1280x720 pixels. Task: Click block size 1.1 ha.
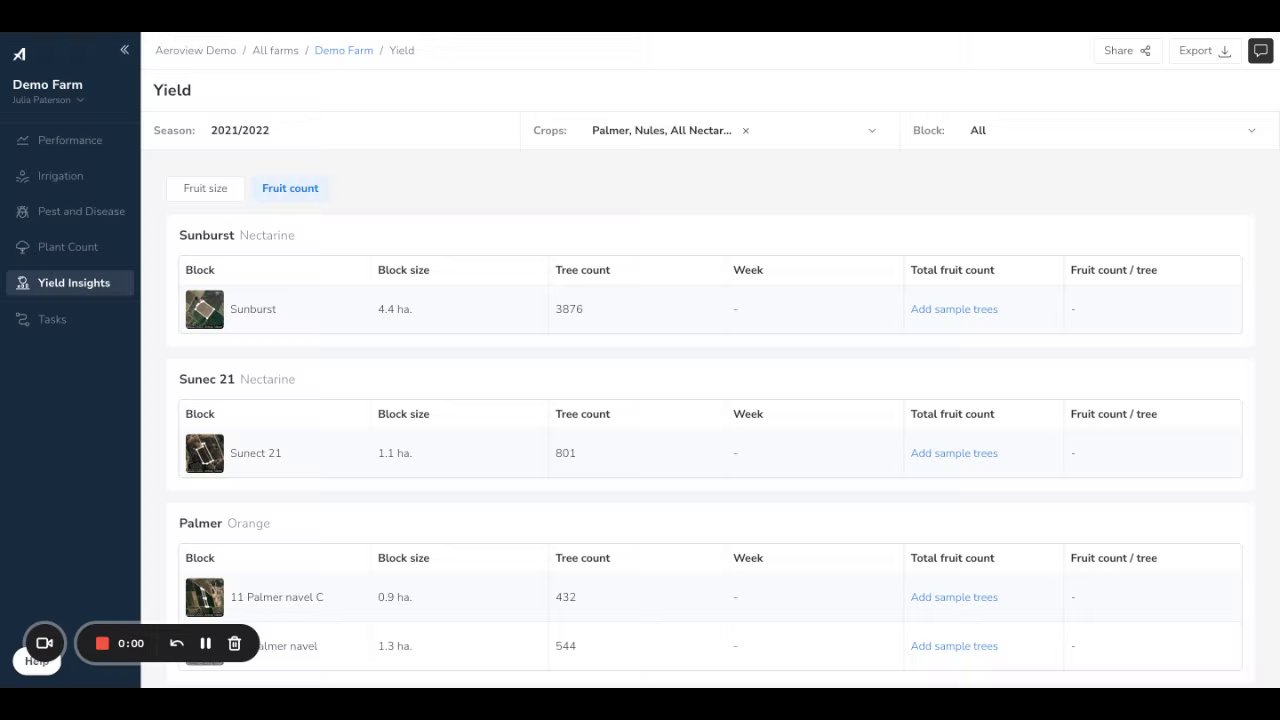(x=395, y=453)
